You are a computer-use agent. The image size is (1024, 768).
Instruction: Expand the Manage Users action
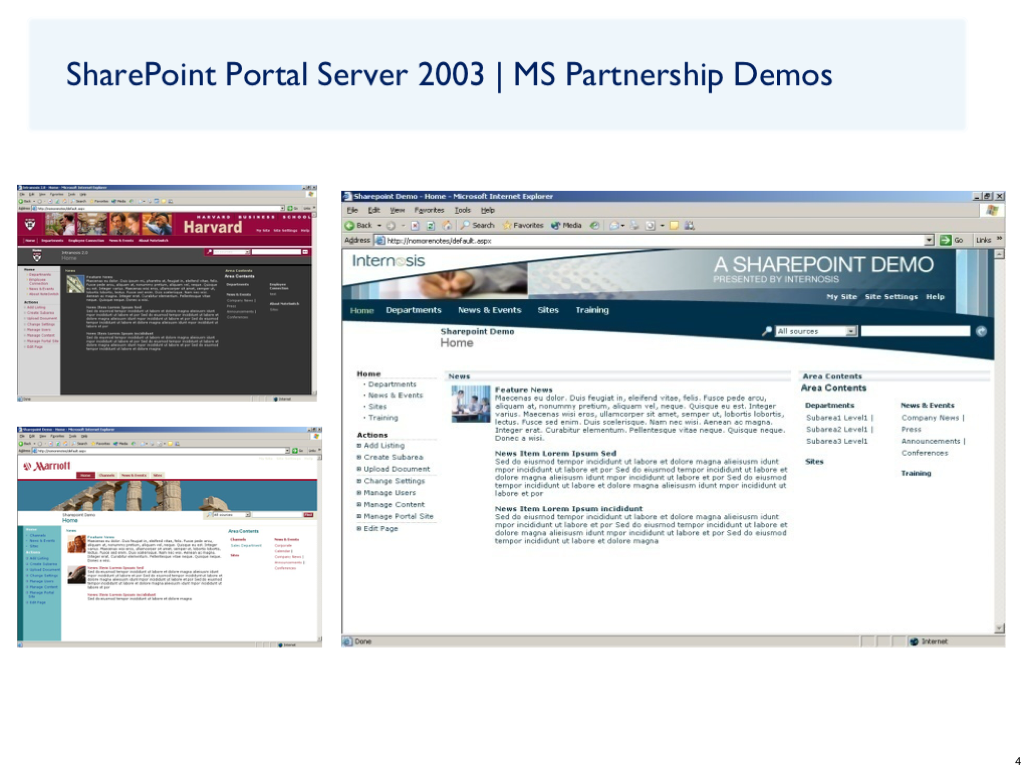click(359, 492)
